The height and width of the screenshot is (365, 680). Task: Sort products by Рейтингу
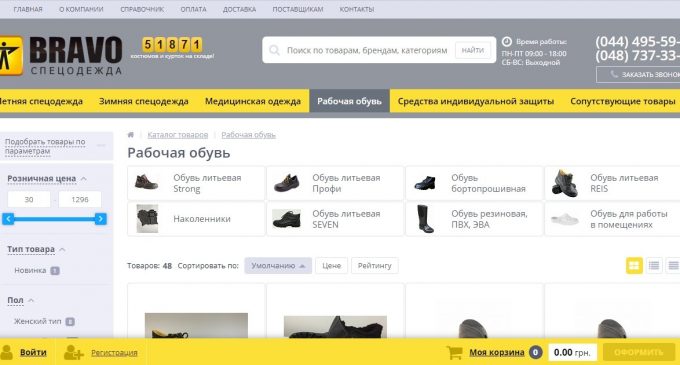click(375, 266)
